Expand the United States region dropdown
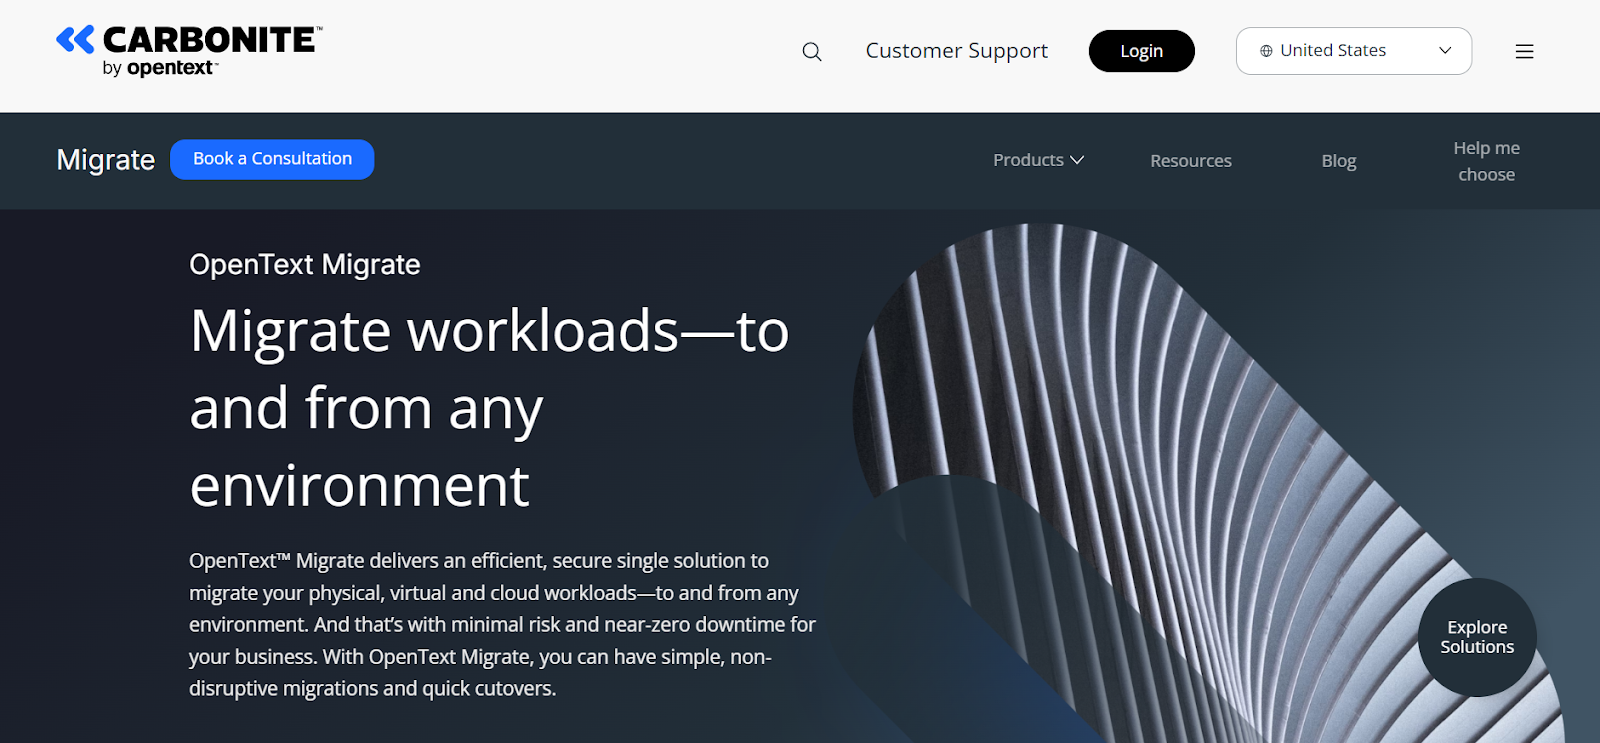The height and width of the screenshot is (743, 1600). point(1354,51)
